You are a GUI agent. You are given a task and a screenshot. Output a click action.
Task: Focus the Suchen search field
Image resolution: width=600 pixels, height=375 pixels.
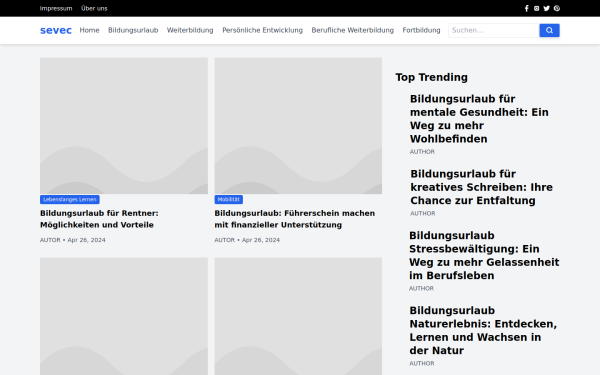[x=494, y=30]
